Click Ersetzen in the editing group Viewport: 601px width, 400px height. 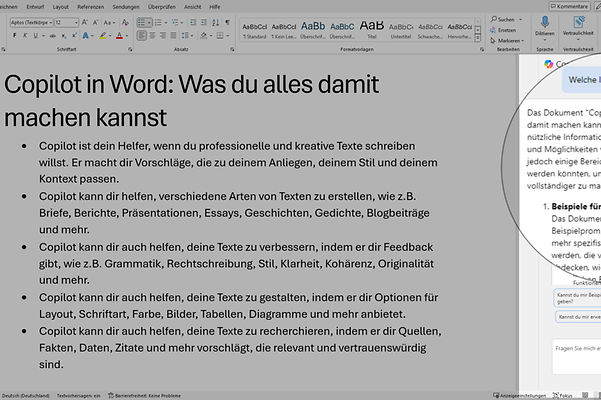506,30
